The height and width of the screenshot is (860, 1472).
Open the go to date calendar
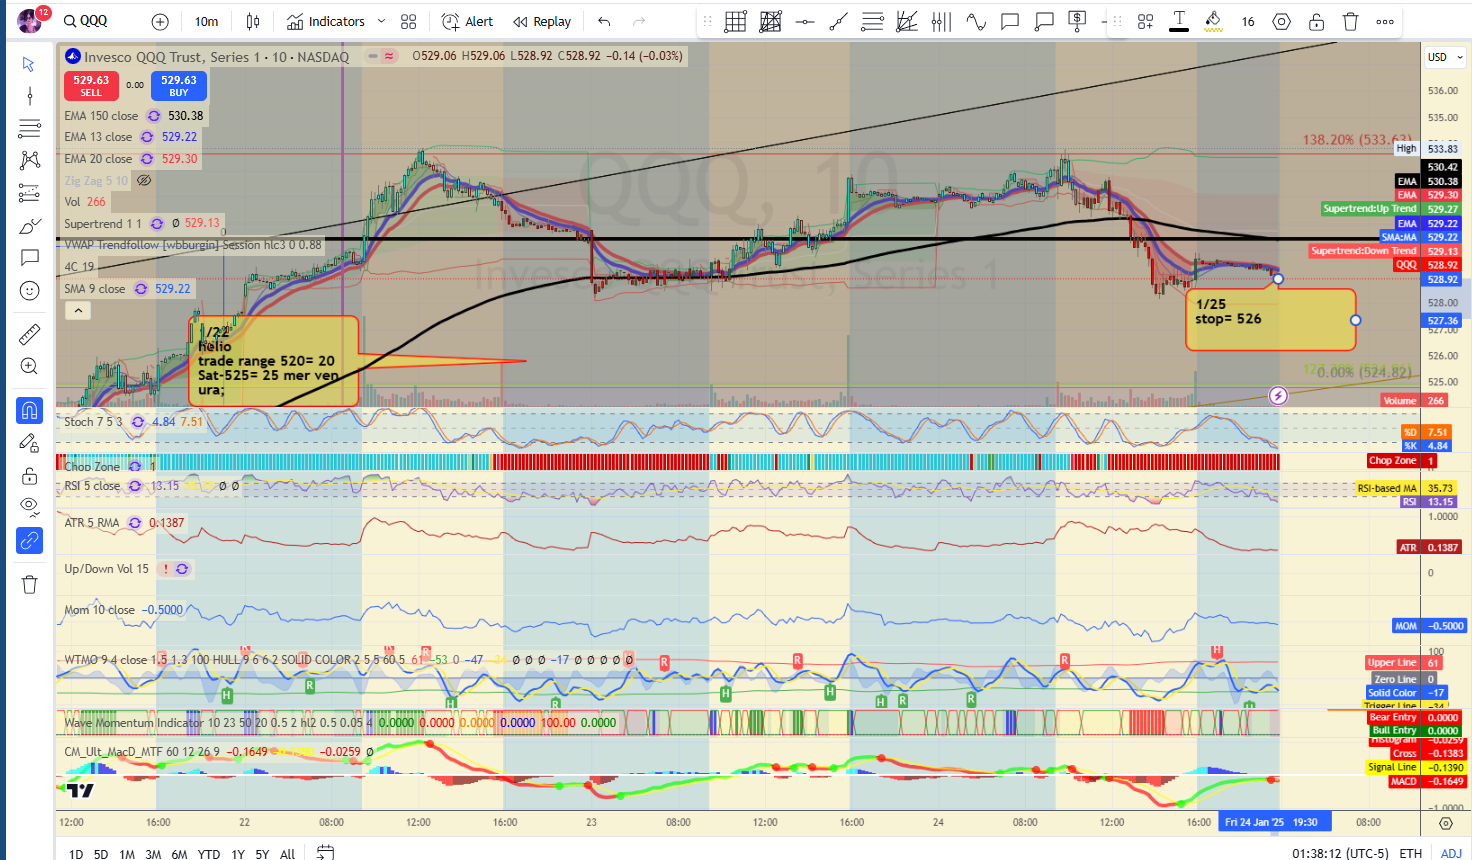point(325,852)
